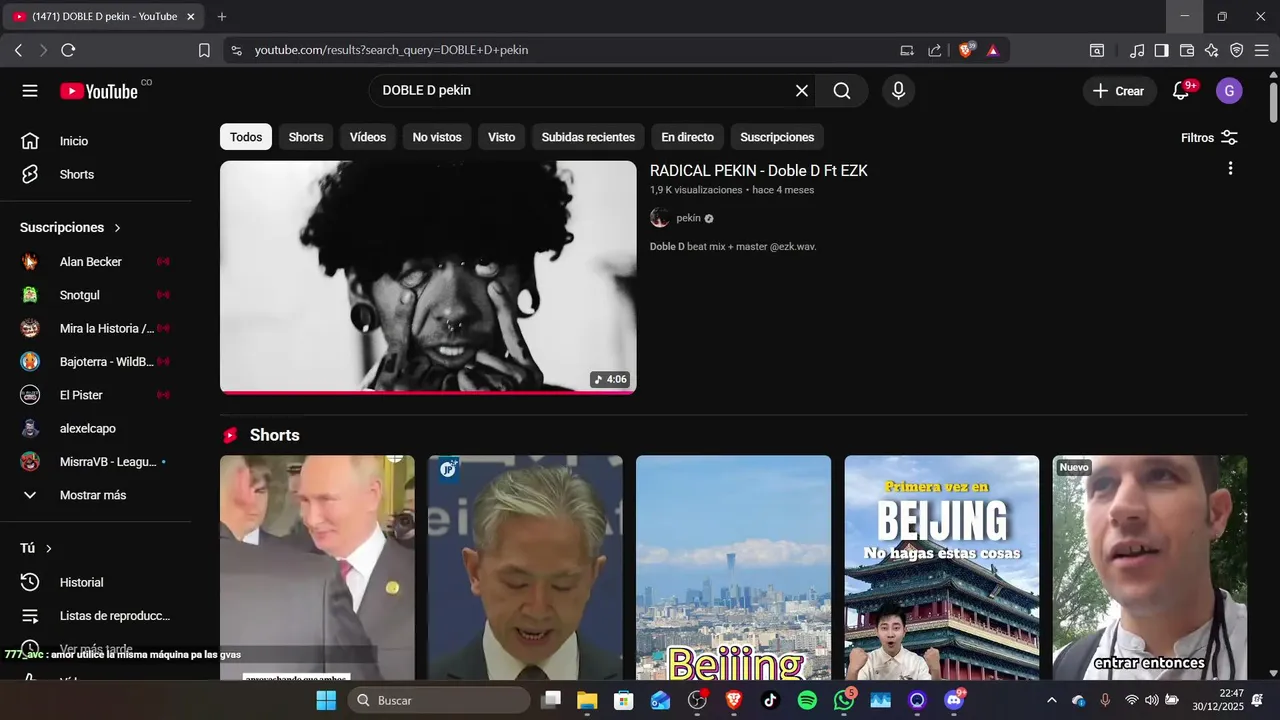This screenshot has width=1280, height=720.
Task: Play the RADICAL PEKIN video thumbnail
Action: coord(428,277)
